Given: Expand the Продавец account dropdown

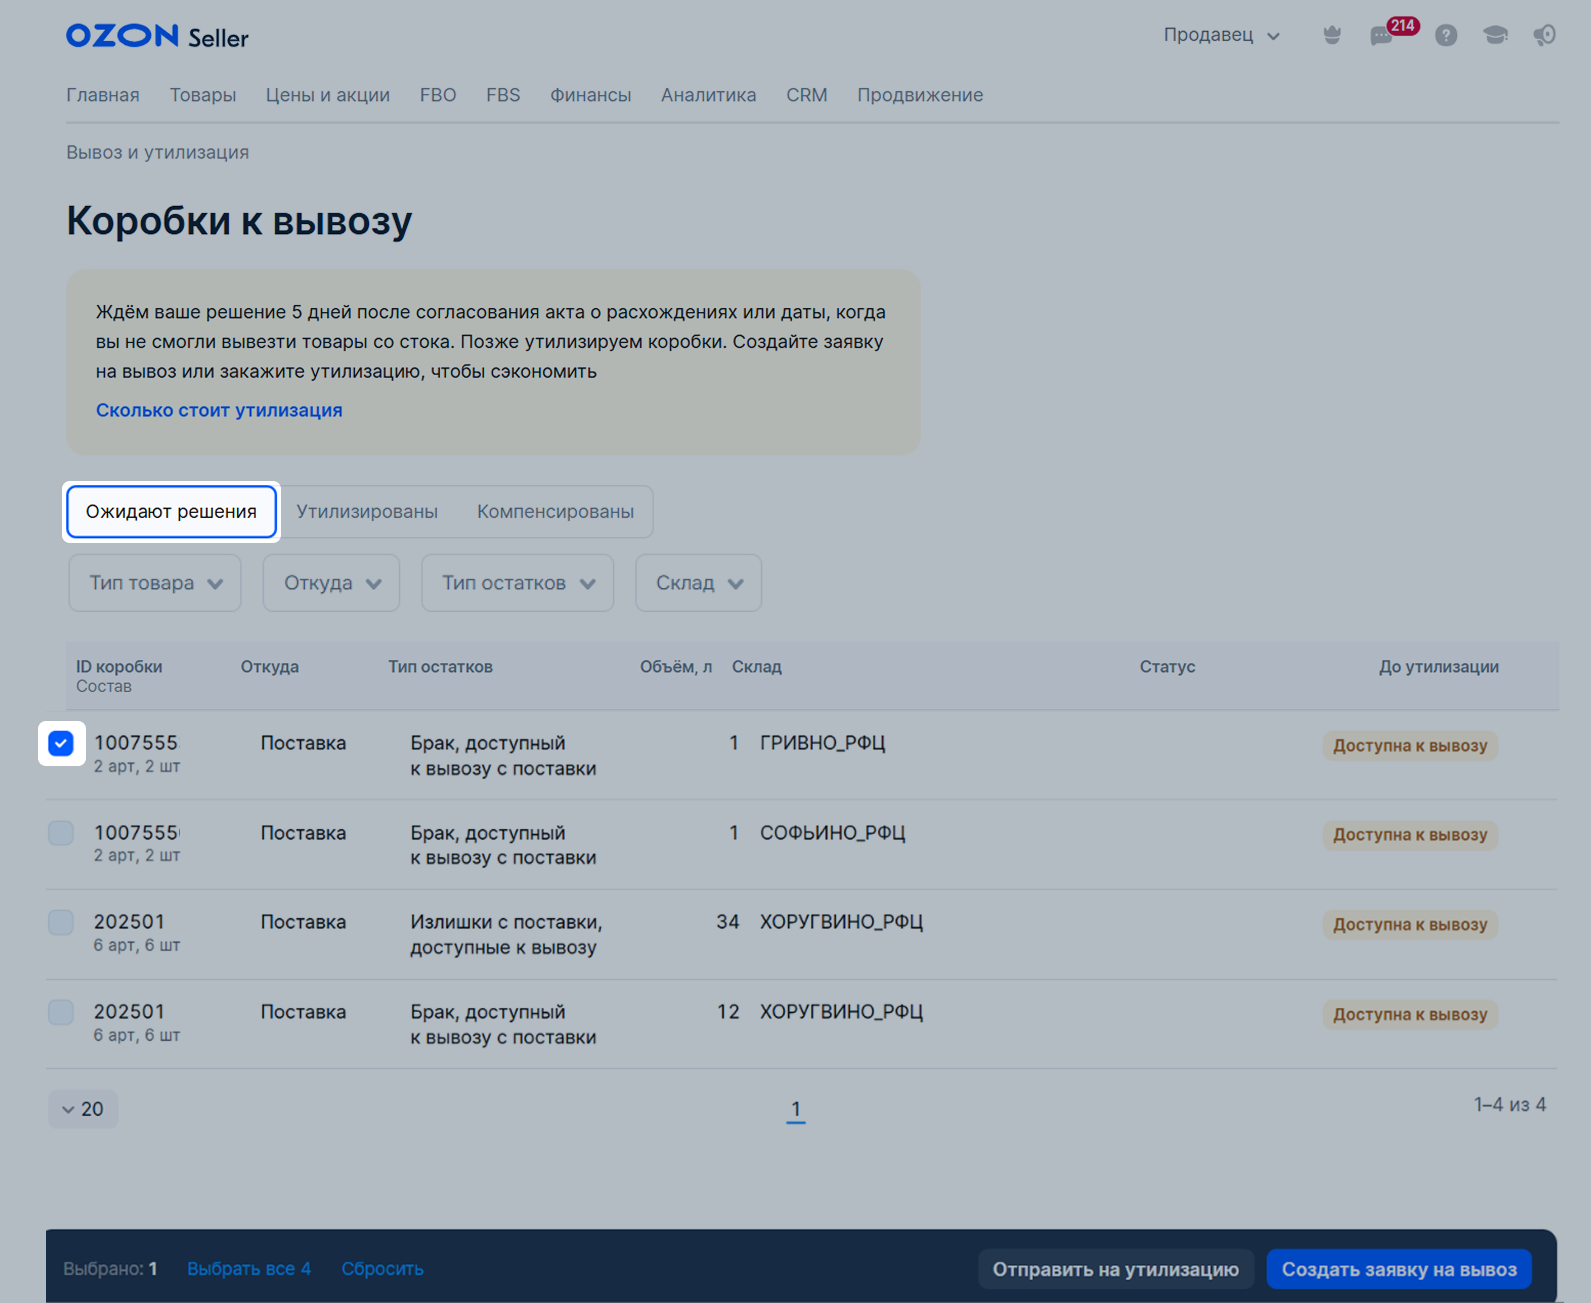Looking at the screenshot, I should 1221,35.
